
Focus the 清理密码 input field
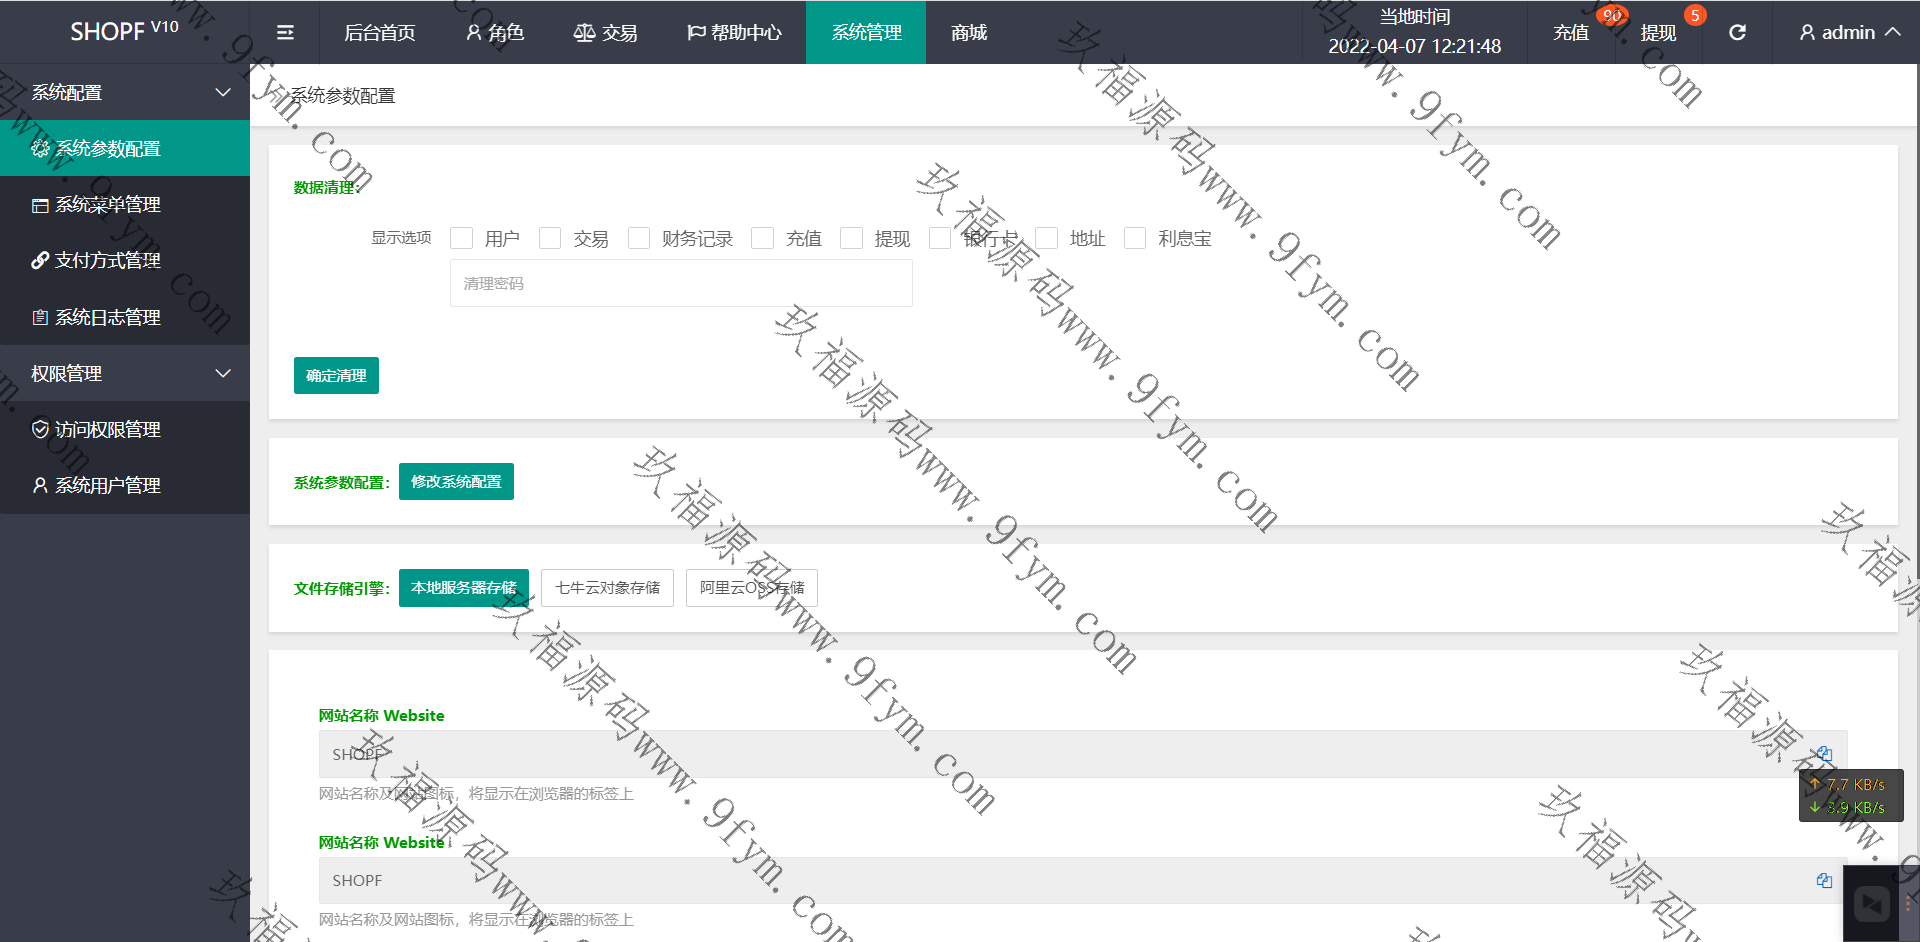[681, 284]
